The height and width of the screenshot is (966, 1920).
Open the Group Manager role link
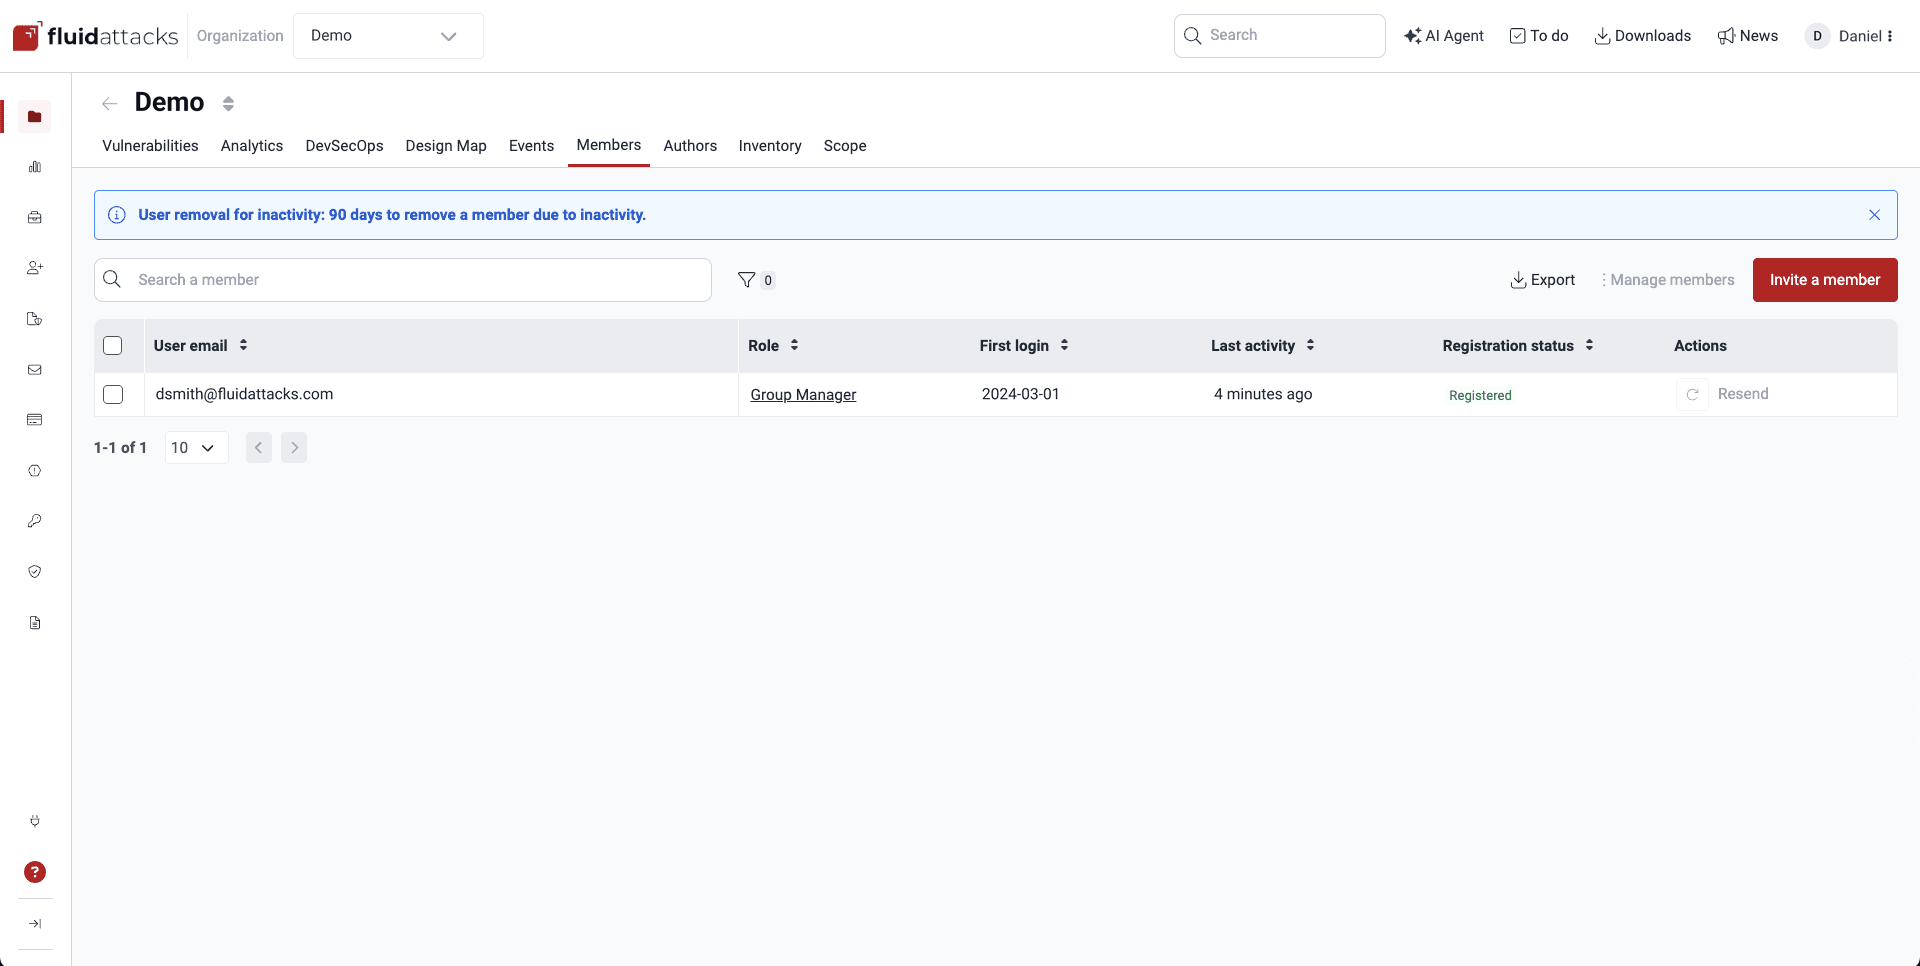803,394
